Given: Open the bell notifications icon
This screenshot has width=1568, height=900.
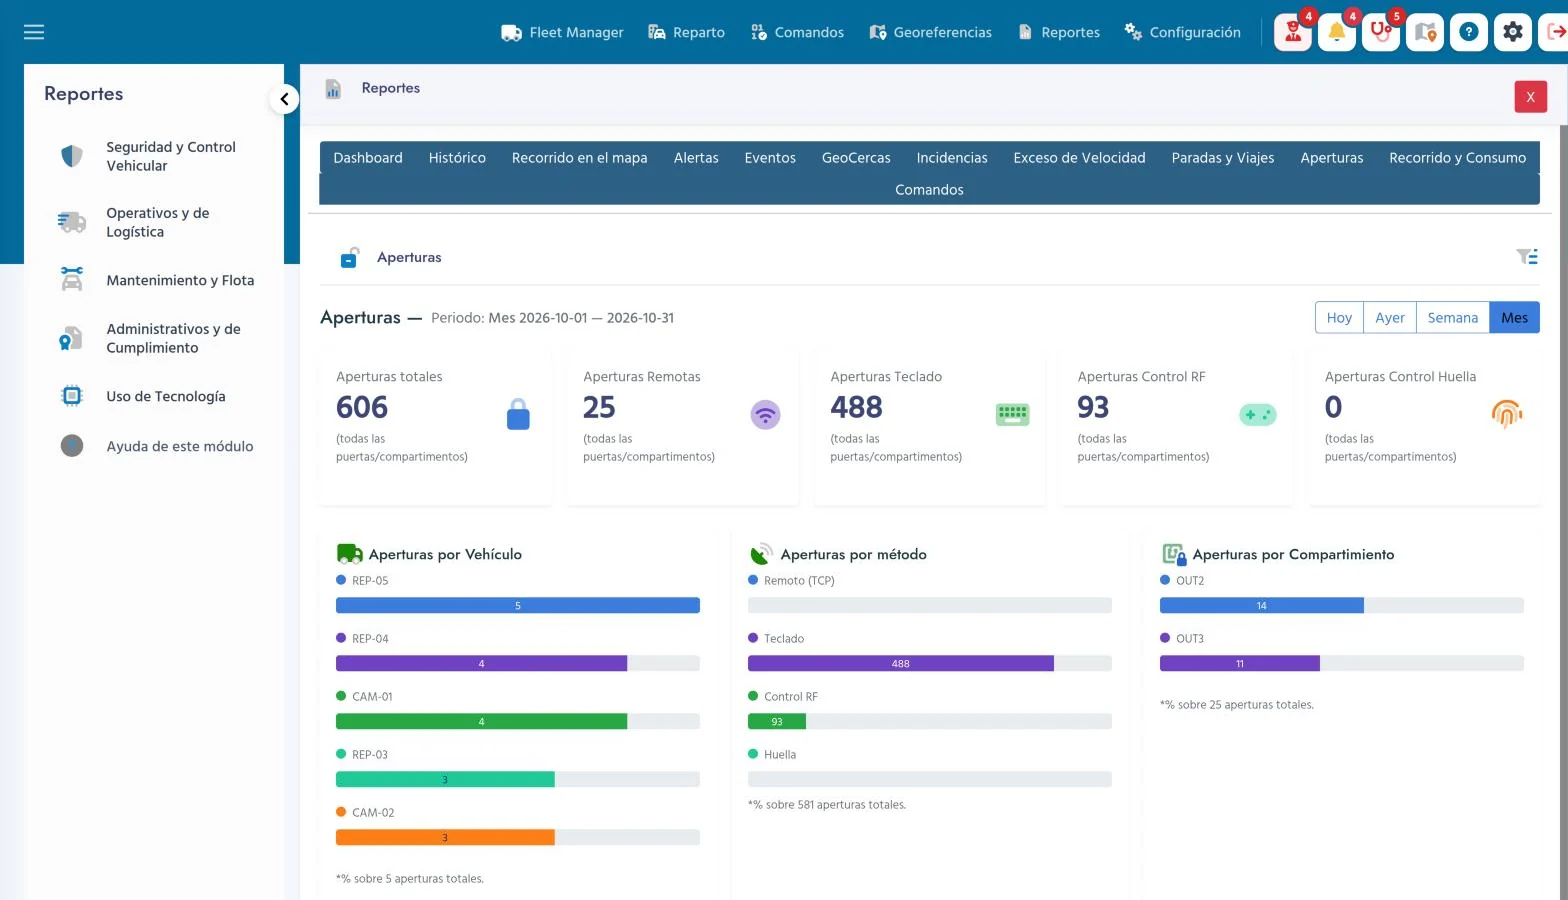Looking at the screenshot, I should coord(1337,32).
